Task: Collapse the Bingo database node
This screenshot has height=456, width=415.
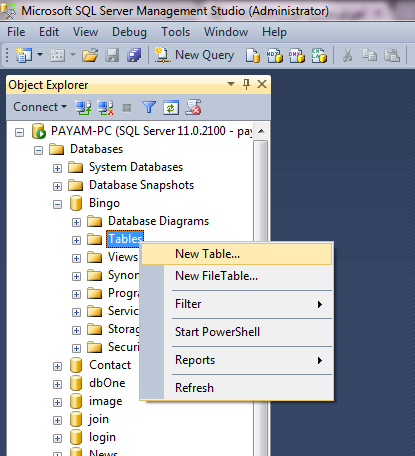Action: click(57, 204)
